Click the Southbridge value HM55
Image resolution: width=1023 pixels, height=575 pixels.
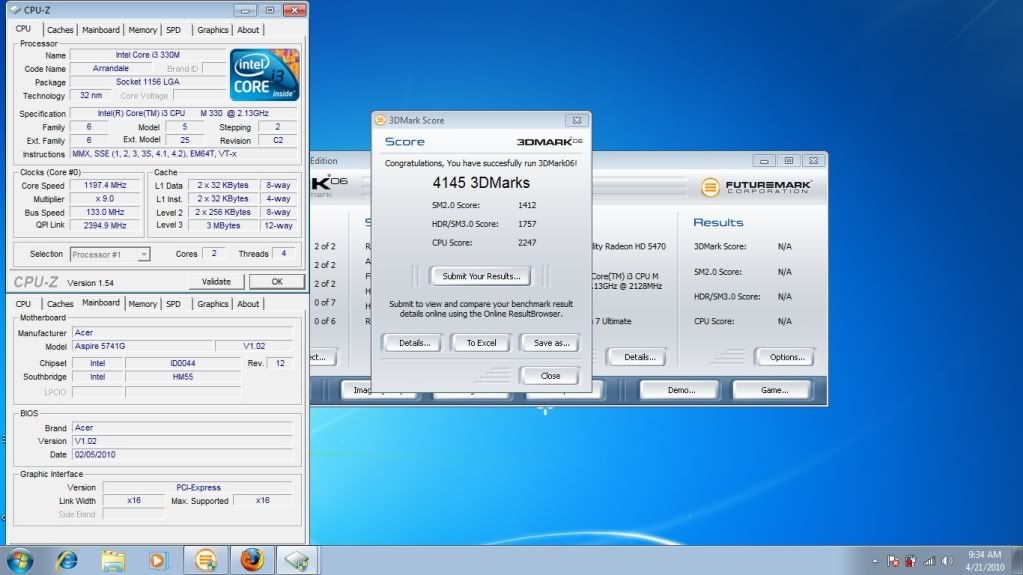click(x=183, y=377)
